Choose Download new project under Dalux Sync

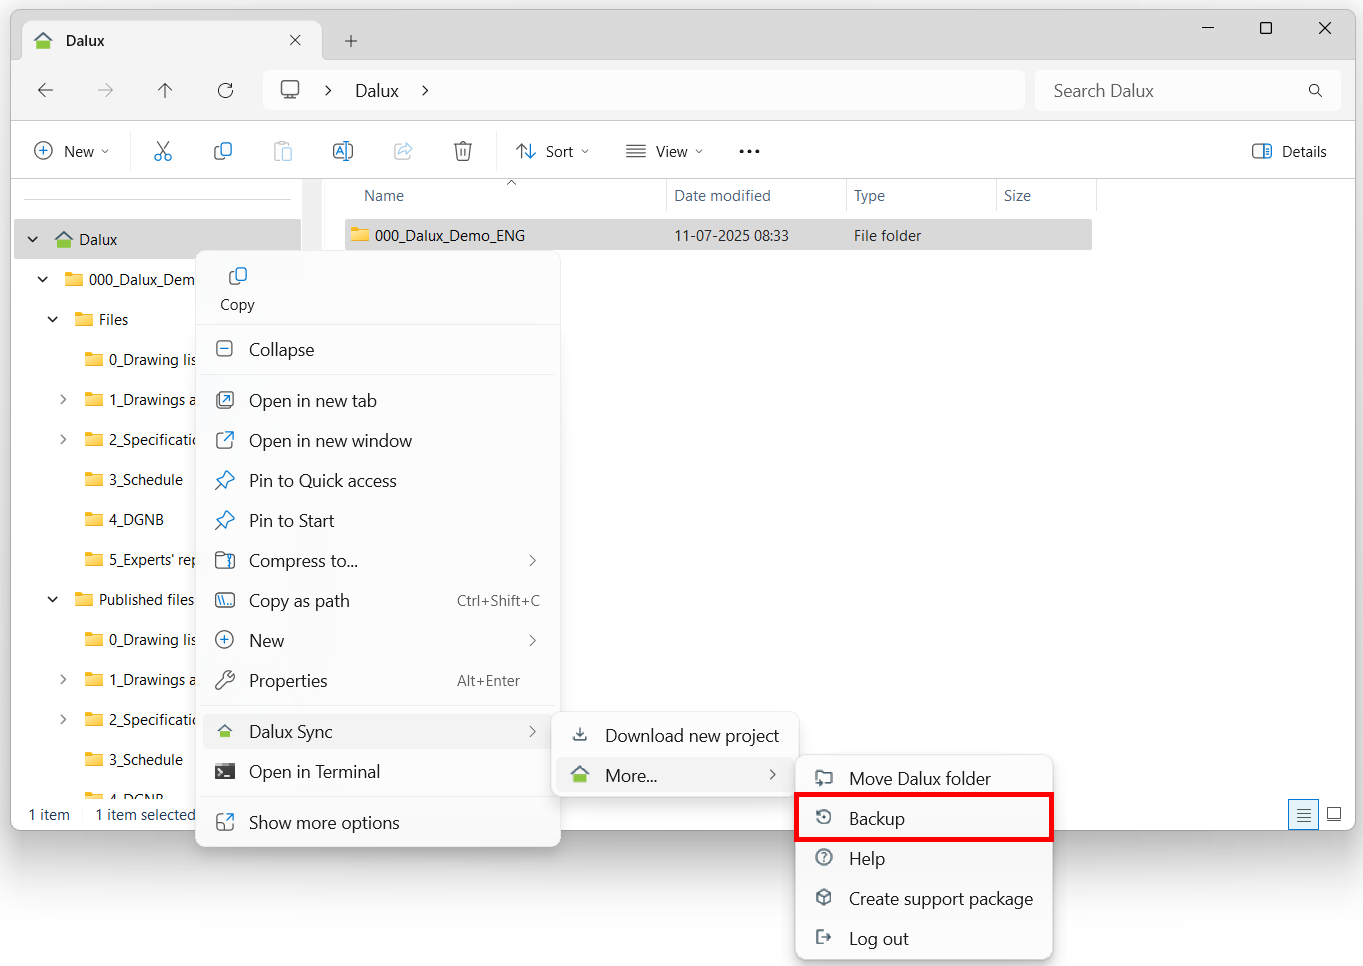(690, 735)
